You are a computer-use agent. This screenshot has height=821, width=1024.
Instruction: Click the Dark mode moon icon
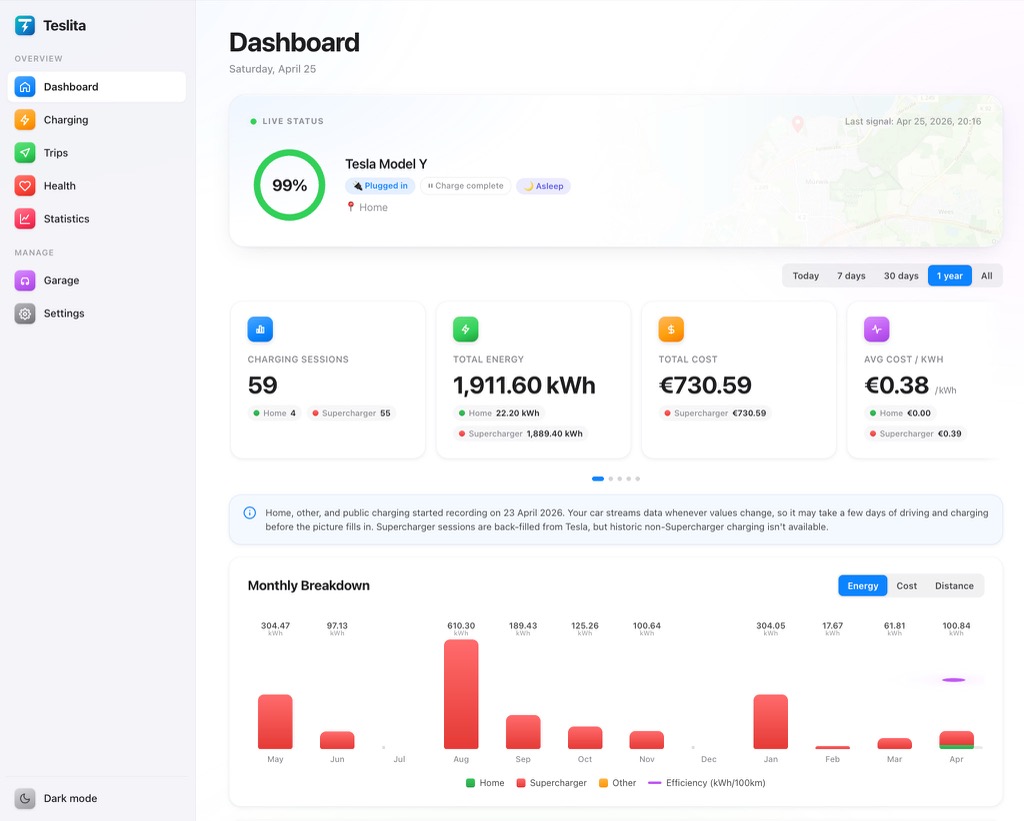(x=25, y=798)
